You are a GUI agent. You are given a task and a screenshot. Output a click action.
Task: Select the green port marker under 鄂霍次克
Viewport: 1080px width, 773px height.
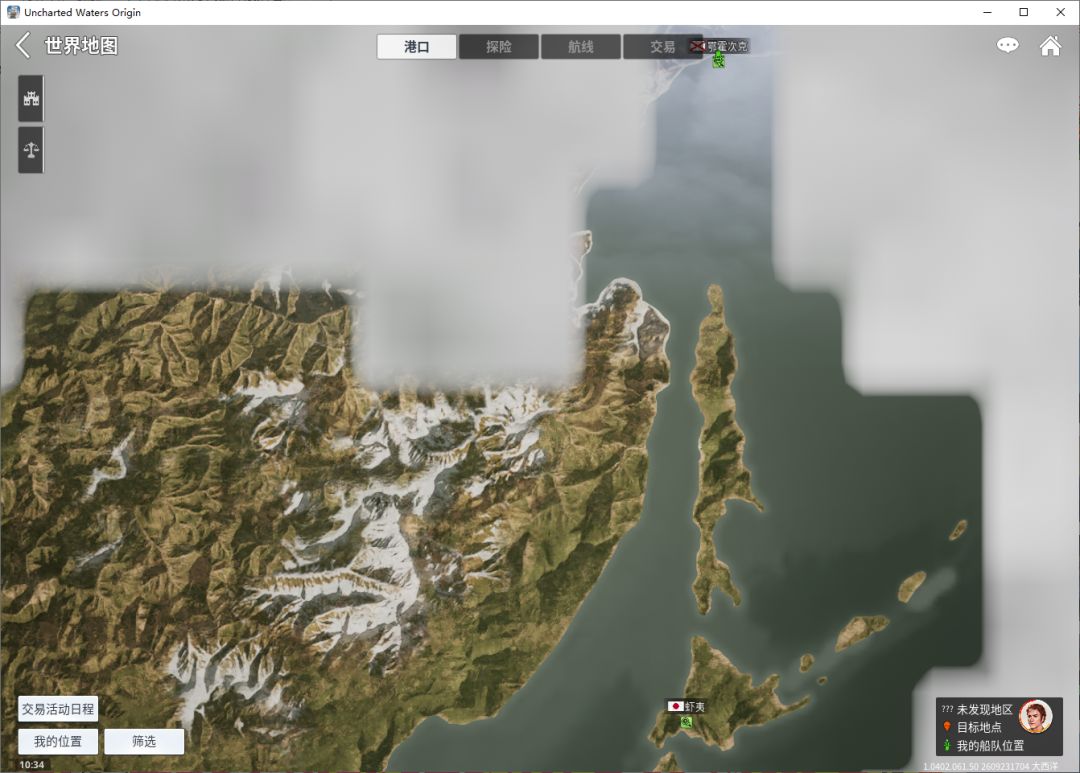point(718,61)
